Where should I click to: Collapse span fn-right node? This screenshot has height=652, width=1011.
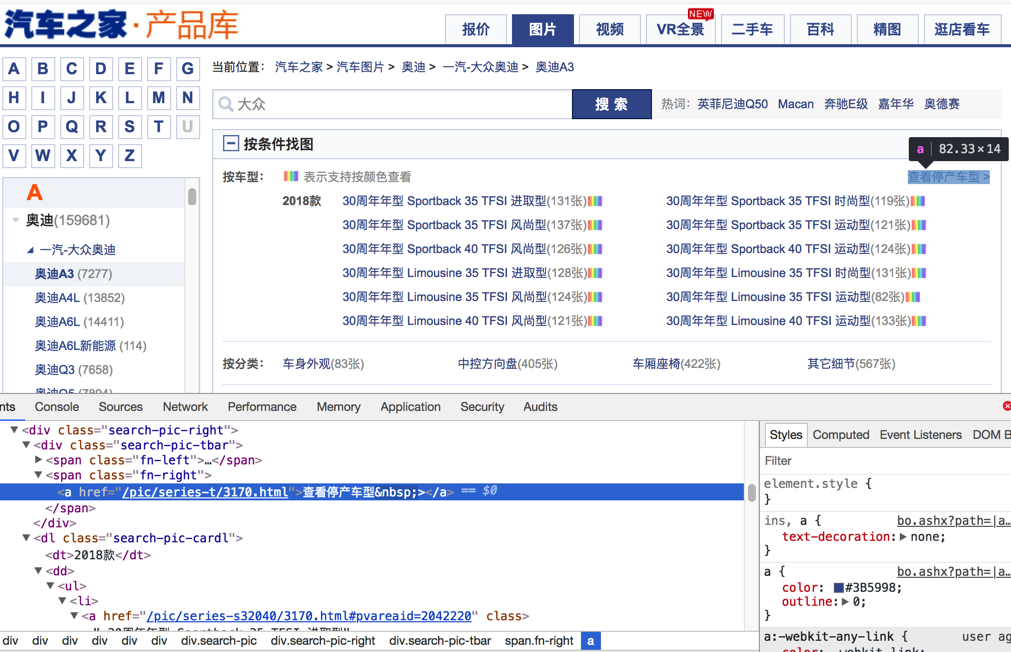(x=39, y=475)
